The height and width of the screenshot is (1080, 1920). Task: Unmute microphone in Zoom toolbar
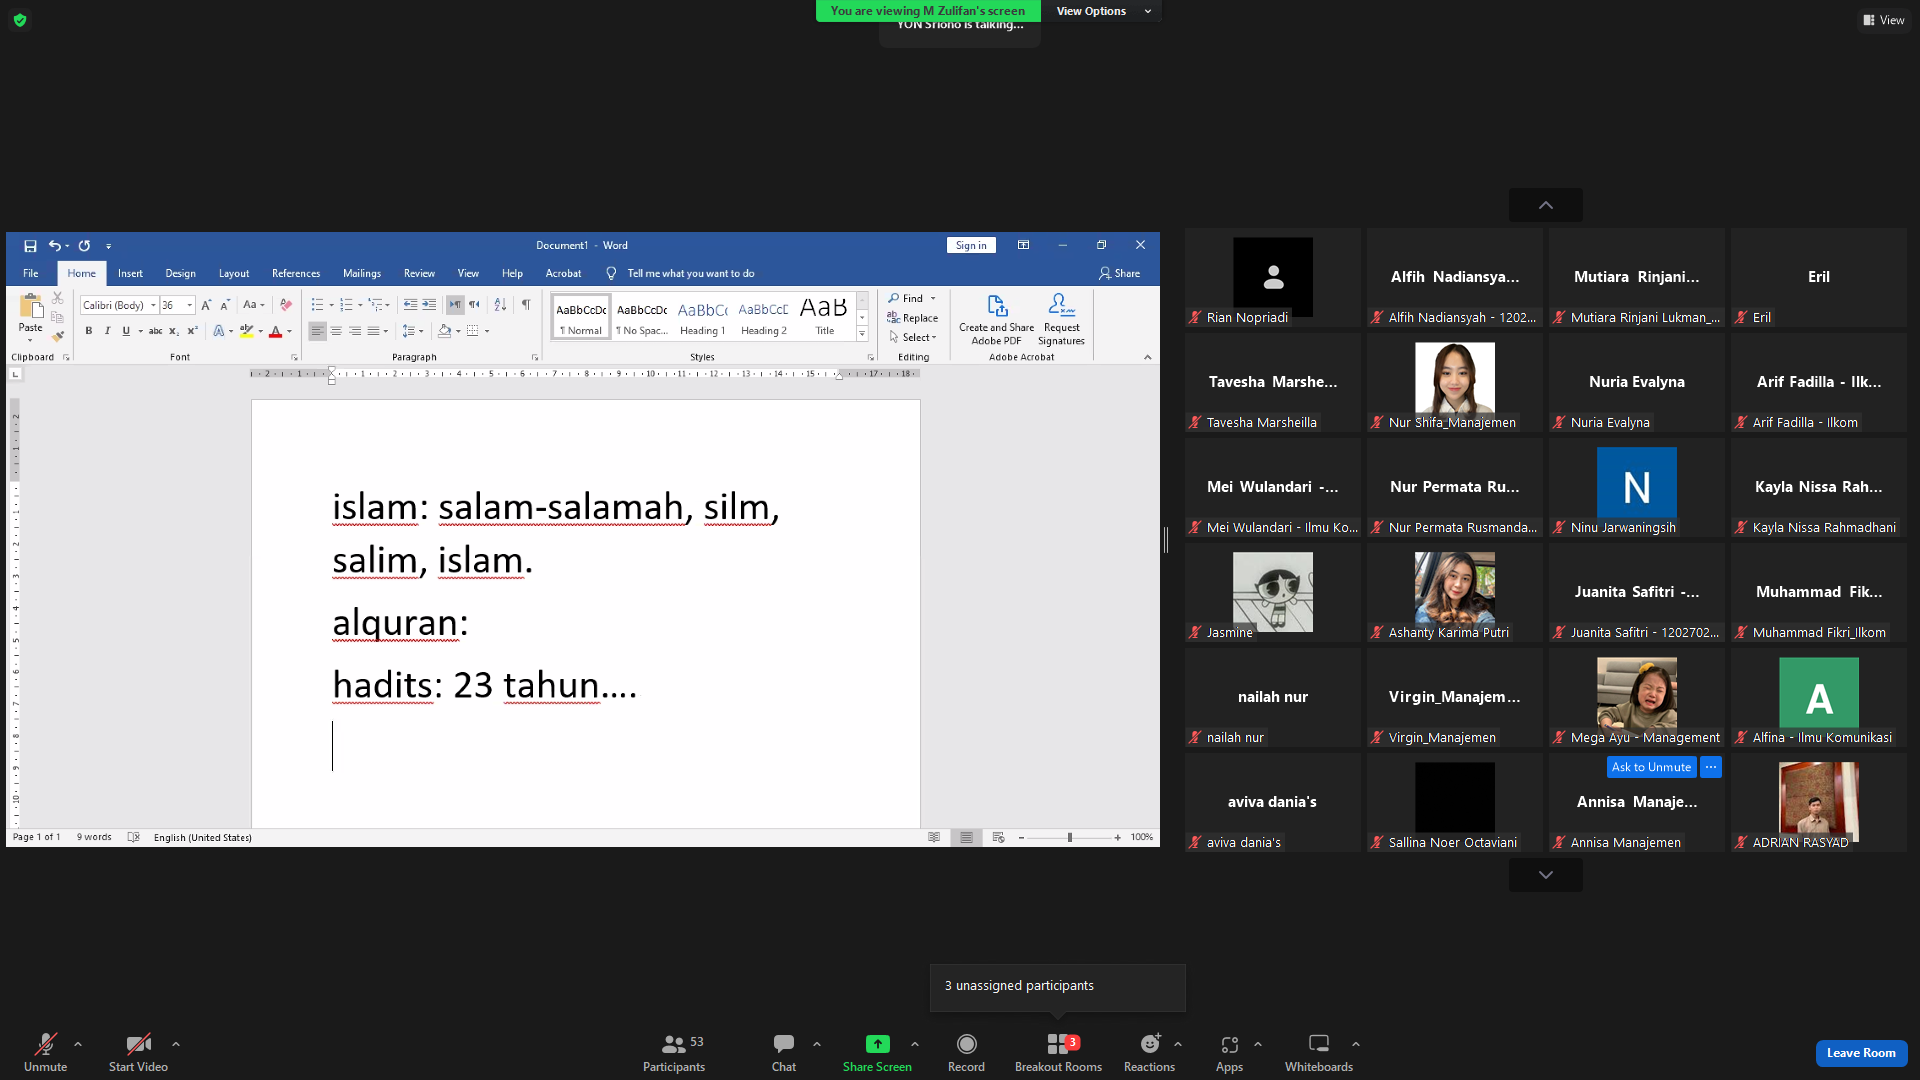coord(46,1051)
